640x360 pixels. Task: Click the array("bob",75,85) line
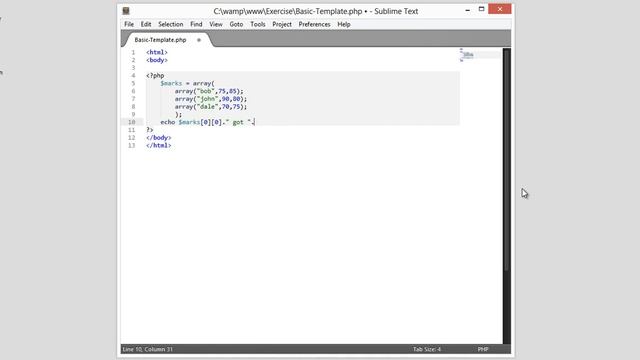[x=209, y=91]
